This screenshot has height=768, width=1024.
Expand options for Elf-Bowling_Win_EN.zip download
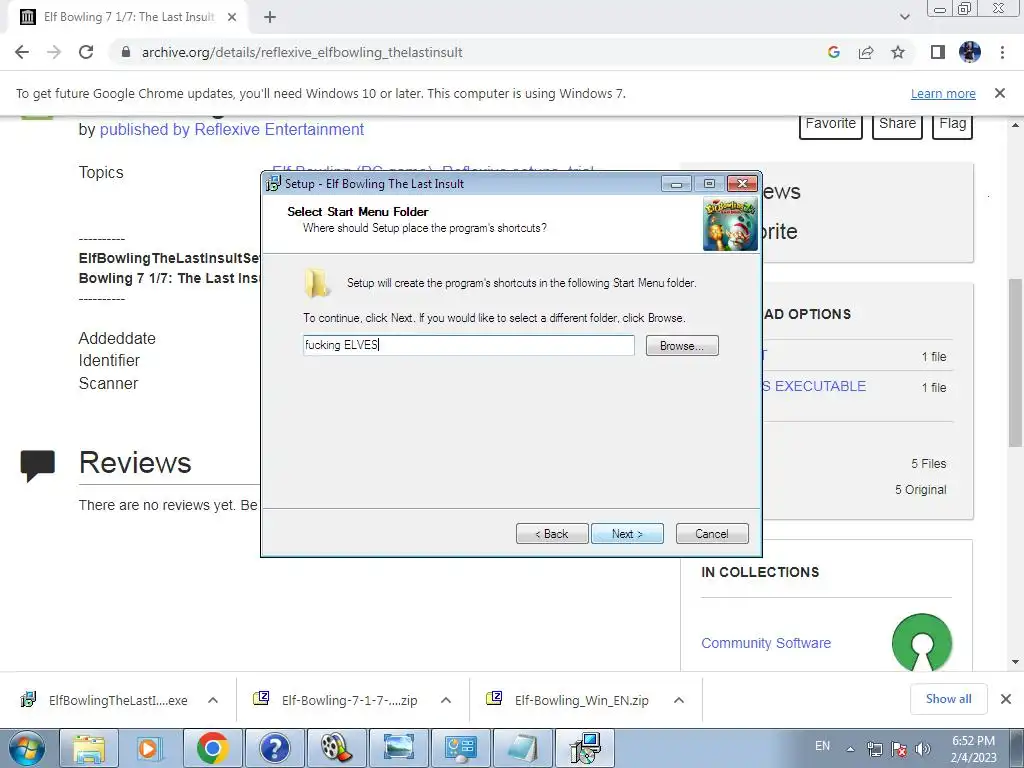pos(679,700)
